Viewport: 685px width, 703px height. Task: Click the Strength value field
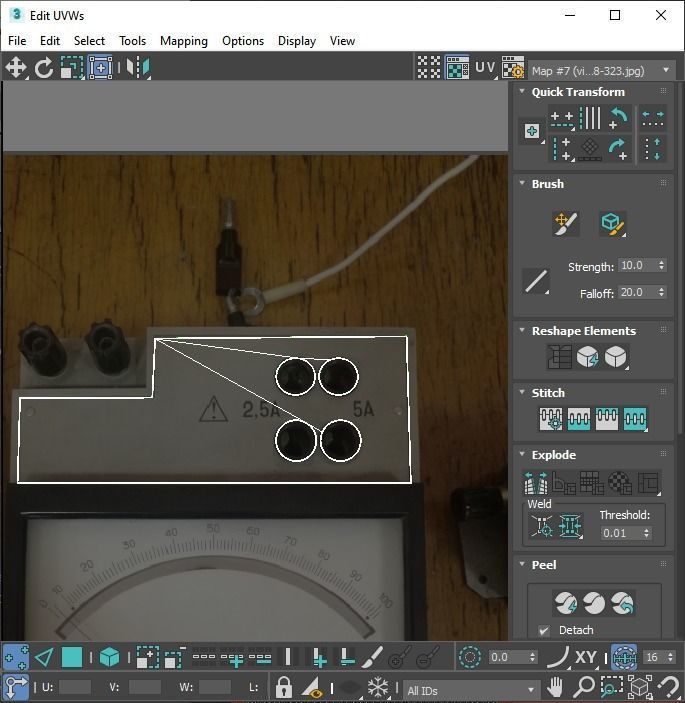coord(637,265)
